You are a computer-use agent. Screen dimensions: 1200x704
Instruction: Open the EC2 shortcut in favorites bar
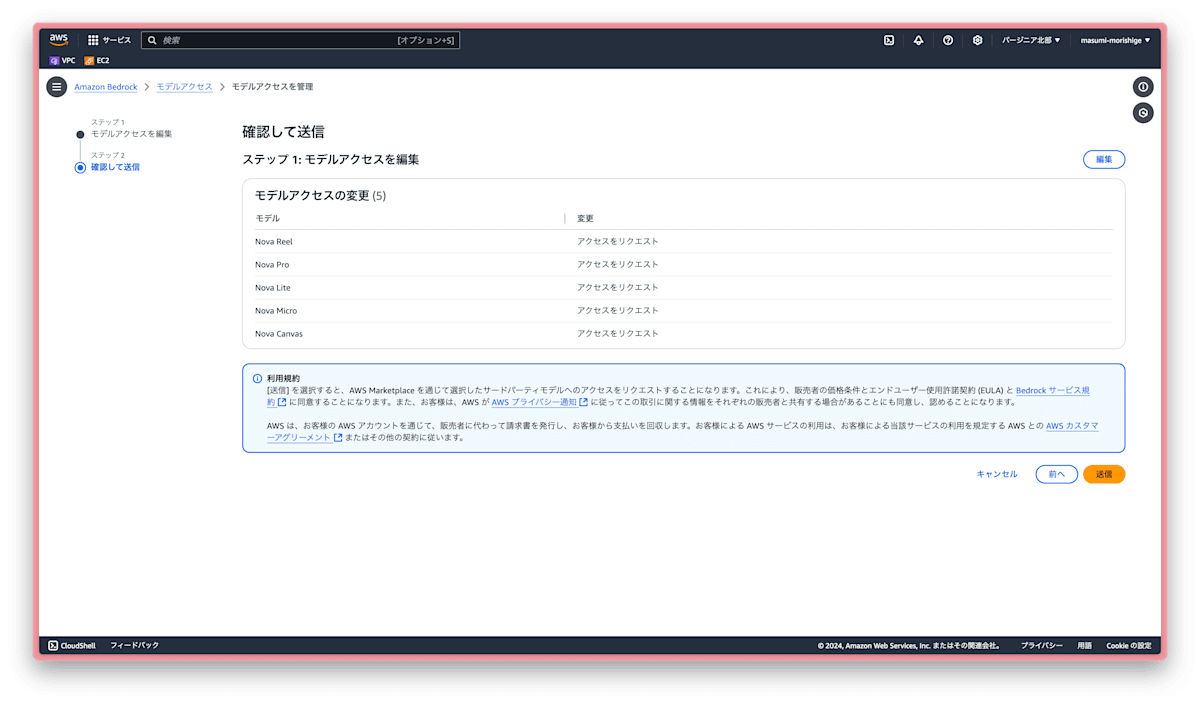97,60
